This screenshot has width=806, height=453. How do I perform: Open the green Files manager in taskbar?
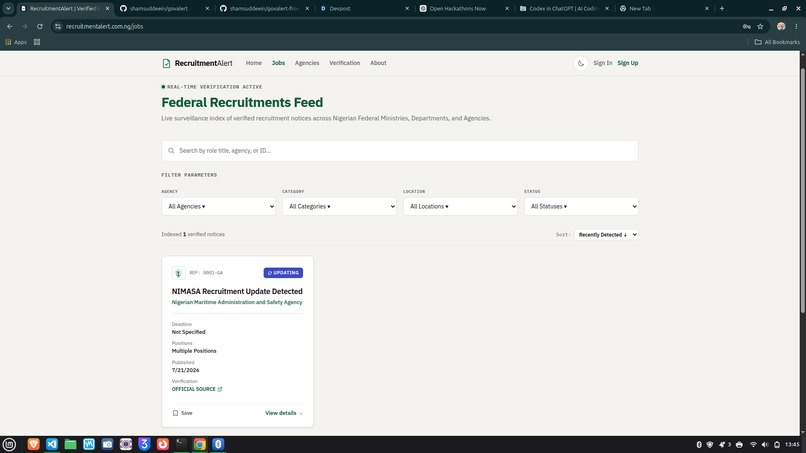coord(70,444)
